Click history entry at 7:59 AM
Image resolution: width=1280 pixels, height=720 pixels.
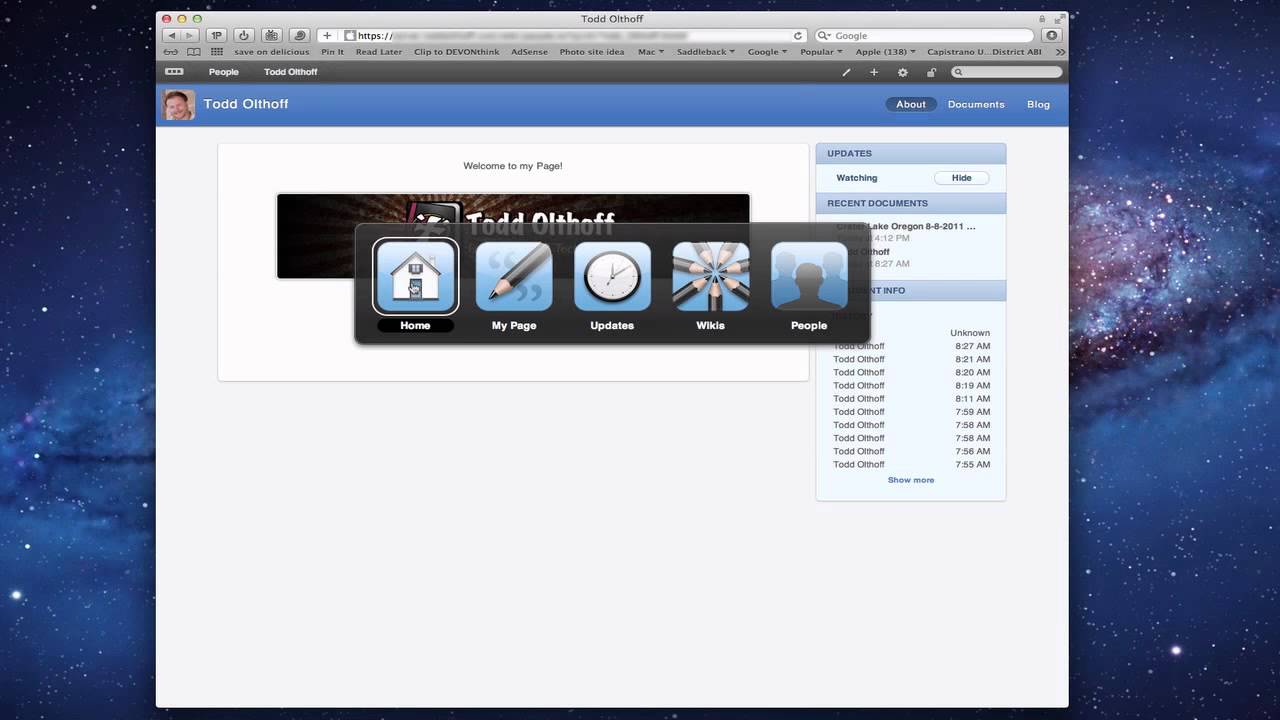pyautogui.click(x=911, y=411)
